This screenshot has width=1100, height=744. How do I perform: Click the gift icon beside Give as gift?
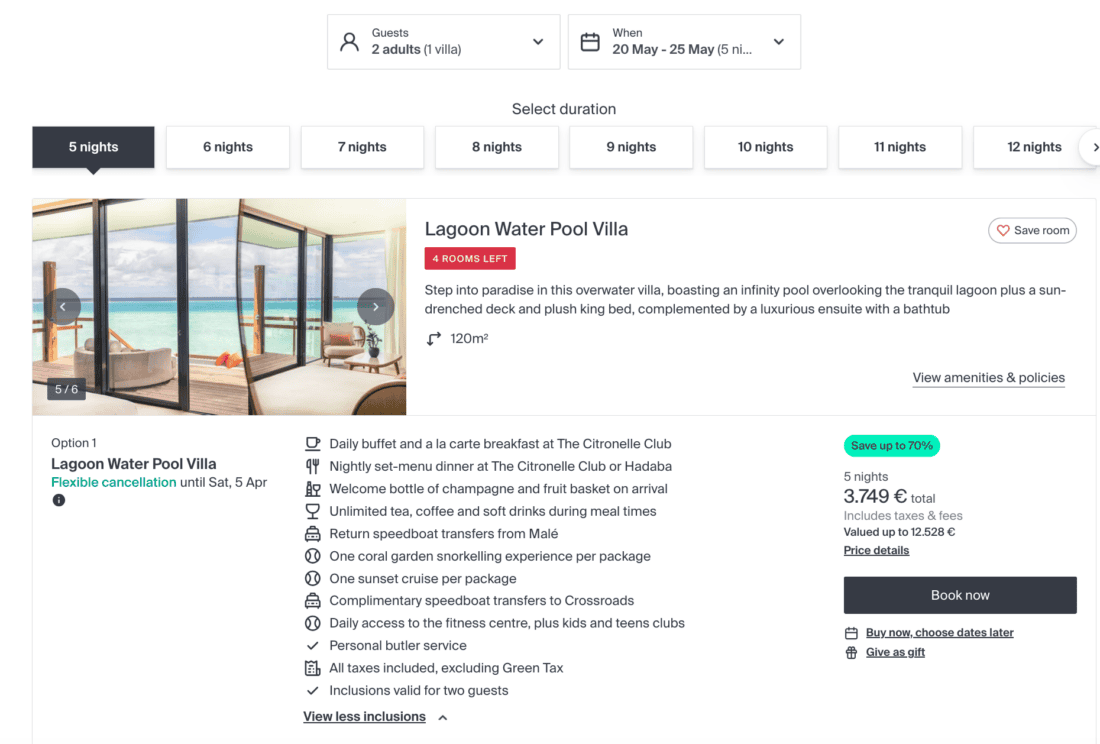pos(851,653)
